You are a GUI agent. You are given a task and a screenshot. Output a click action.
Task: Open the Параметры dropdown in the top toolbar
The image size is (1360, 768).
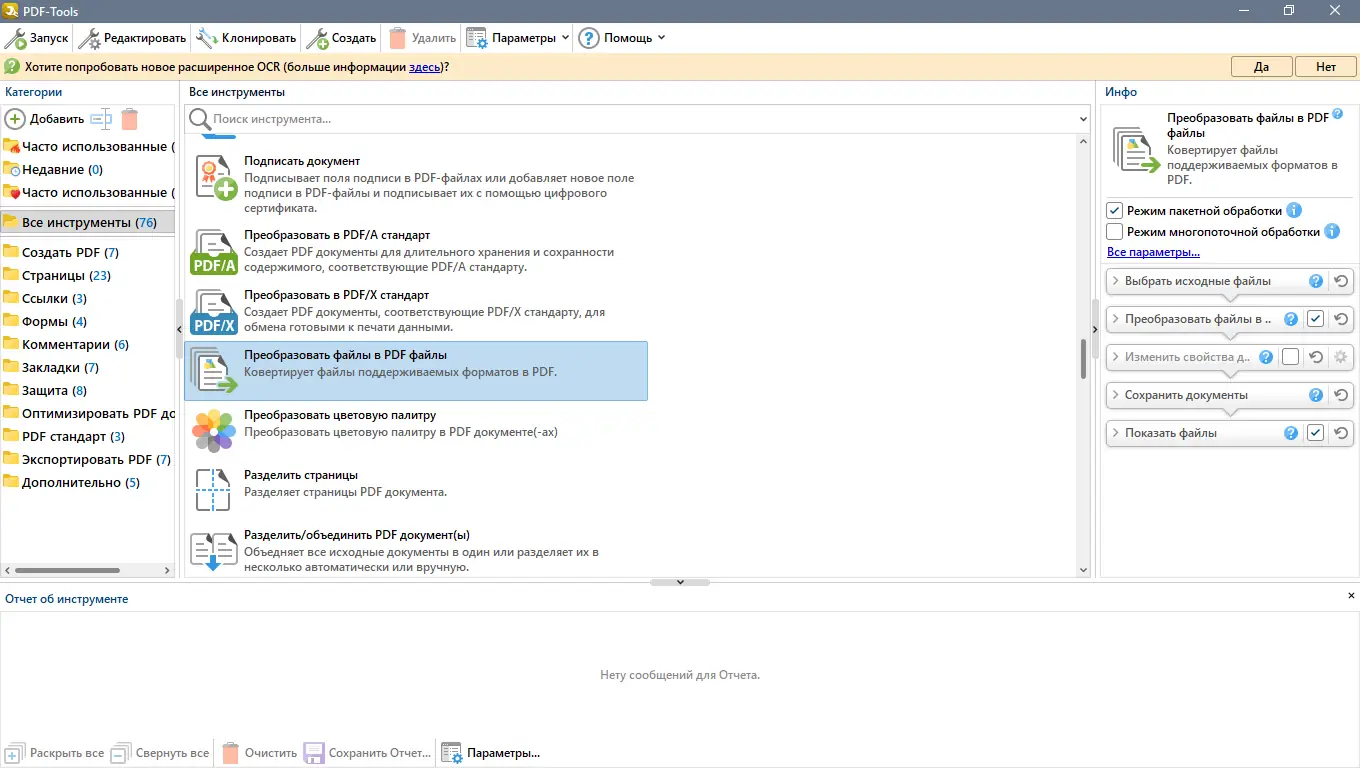click(518, 38)
